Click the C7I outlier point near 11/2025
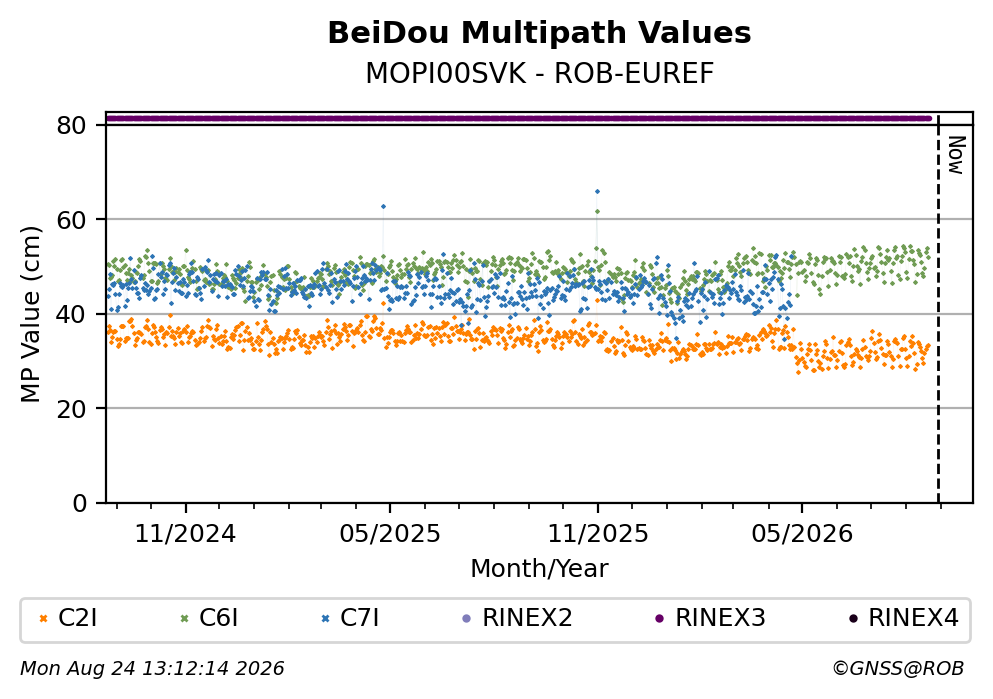Image resolution: width=993 pixels, height=699 pixels. 597,191
